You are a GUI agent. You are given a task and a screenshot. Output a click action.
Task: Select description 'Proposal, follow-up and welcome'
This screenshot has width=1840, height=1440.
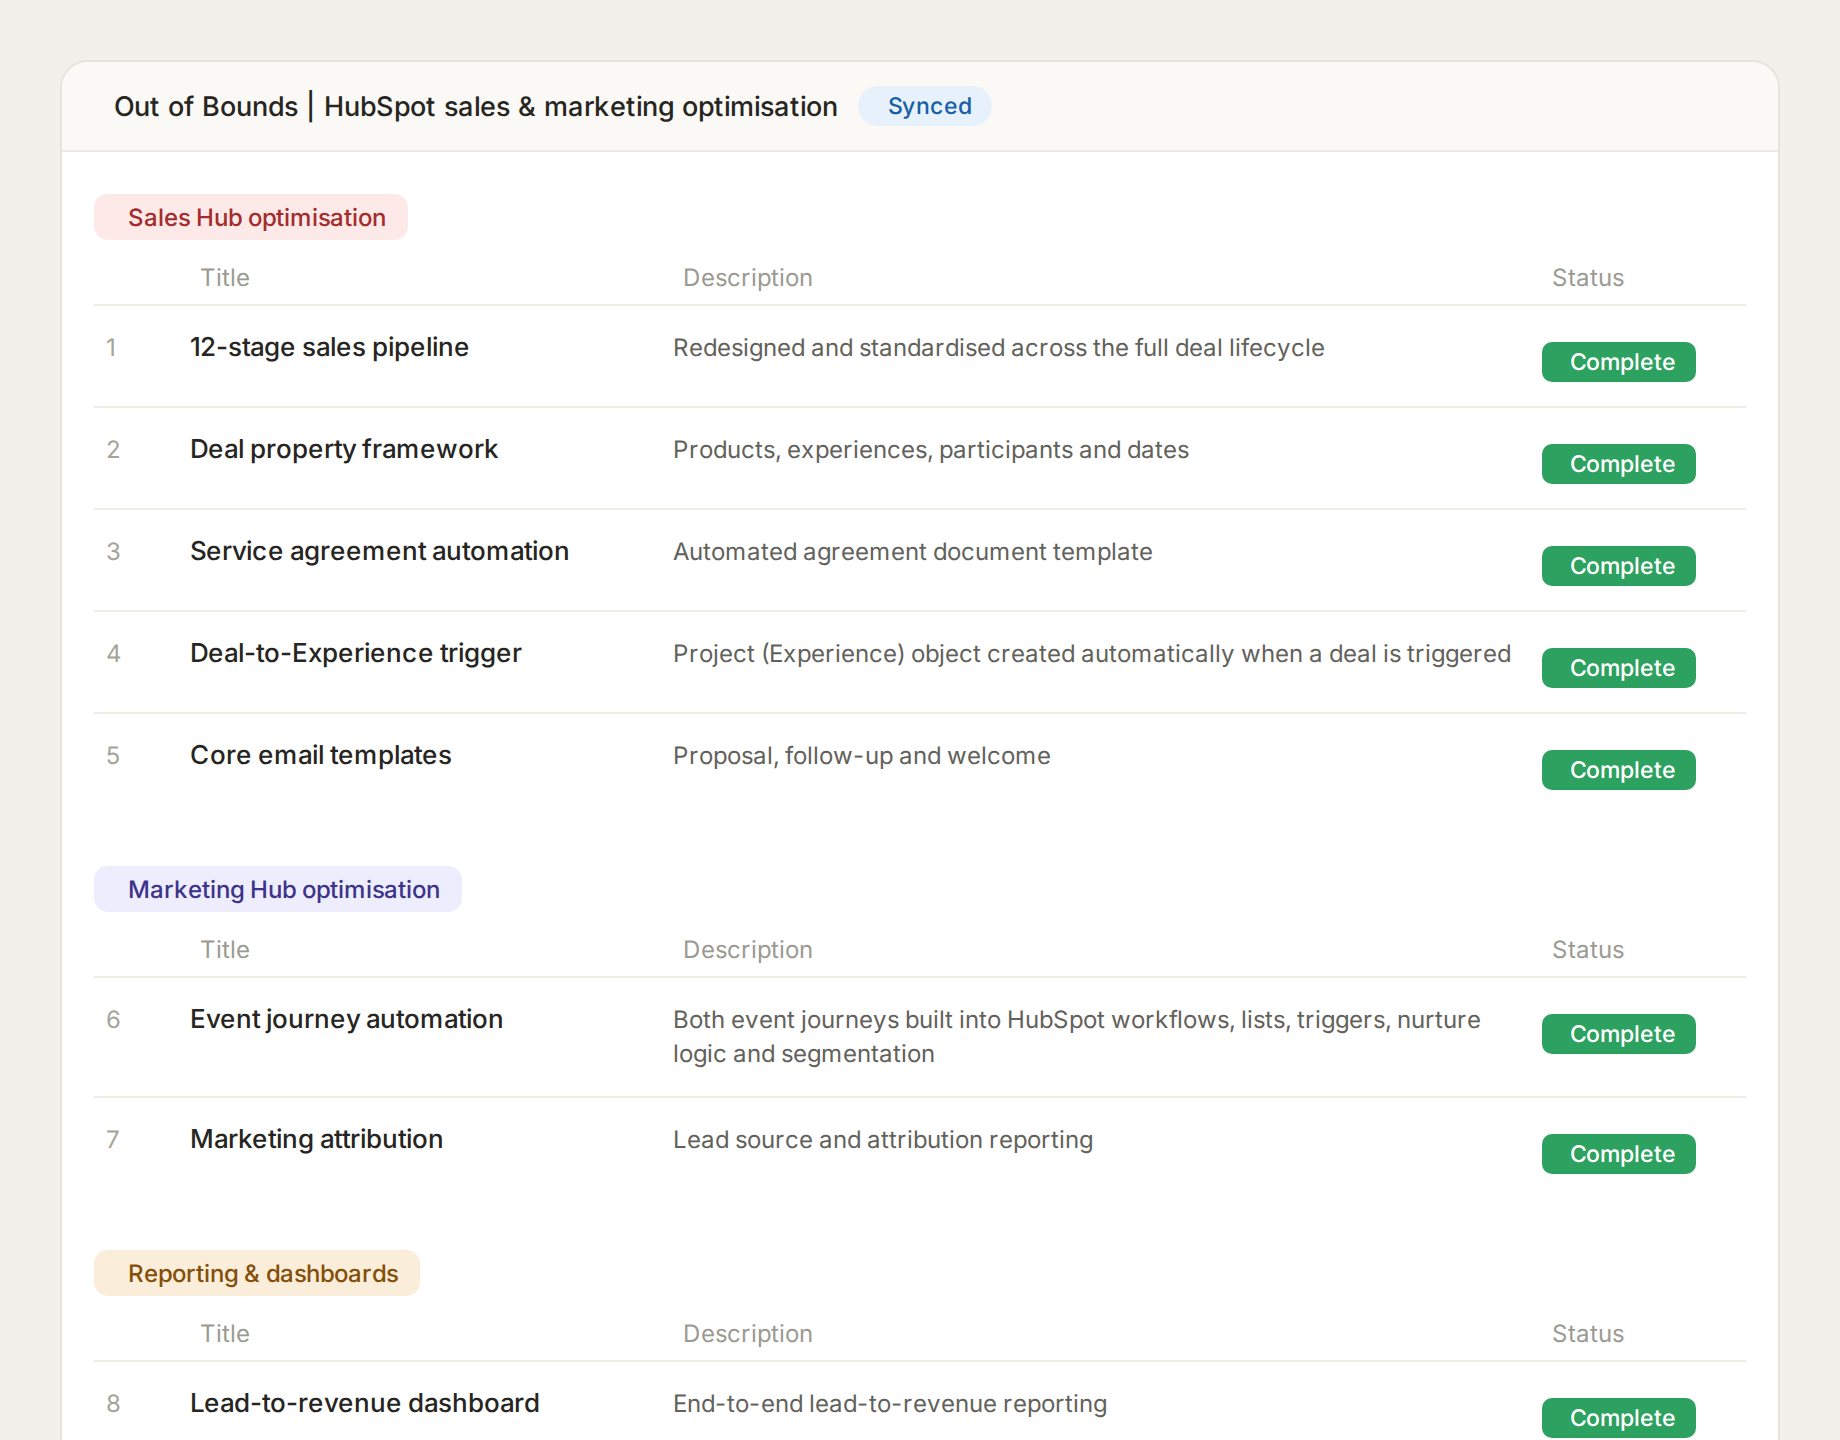coord(862,756)
